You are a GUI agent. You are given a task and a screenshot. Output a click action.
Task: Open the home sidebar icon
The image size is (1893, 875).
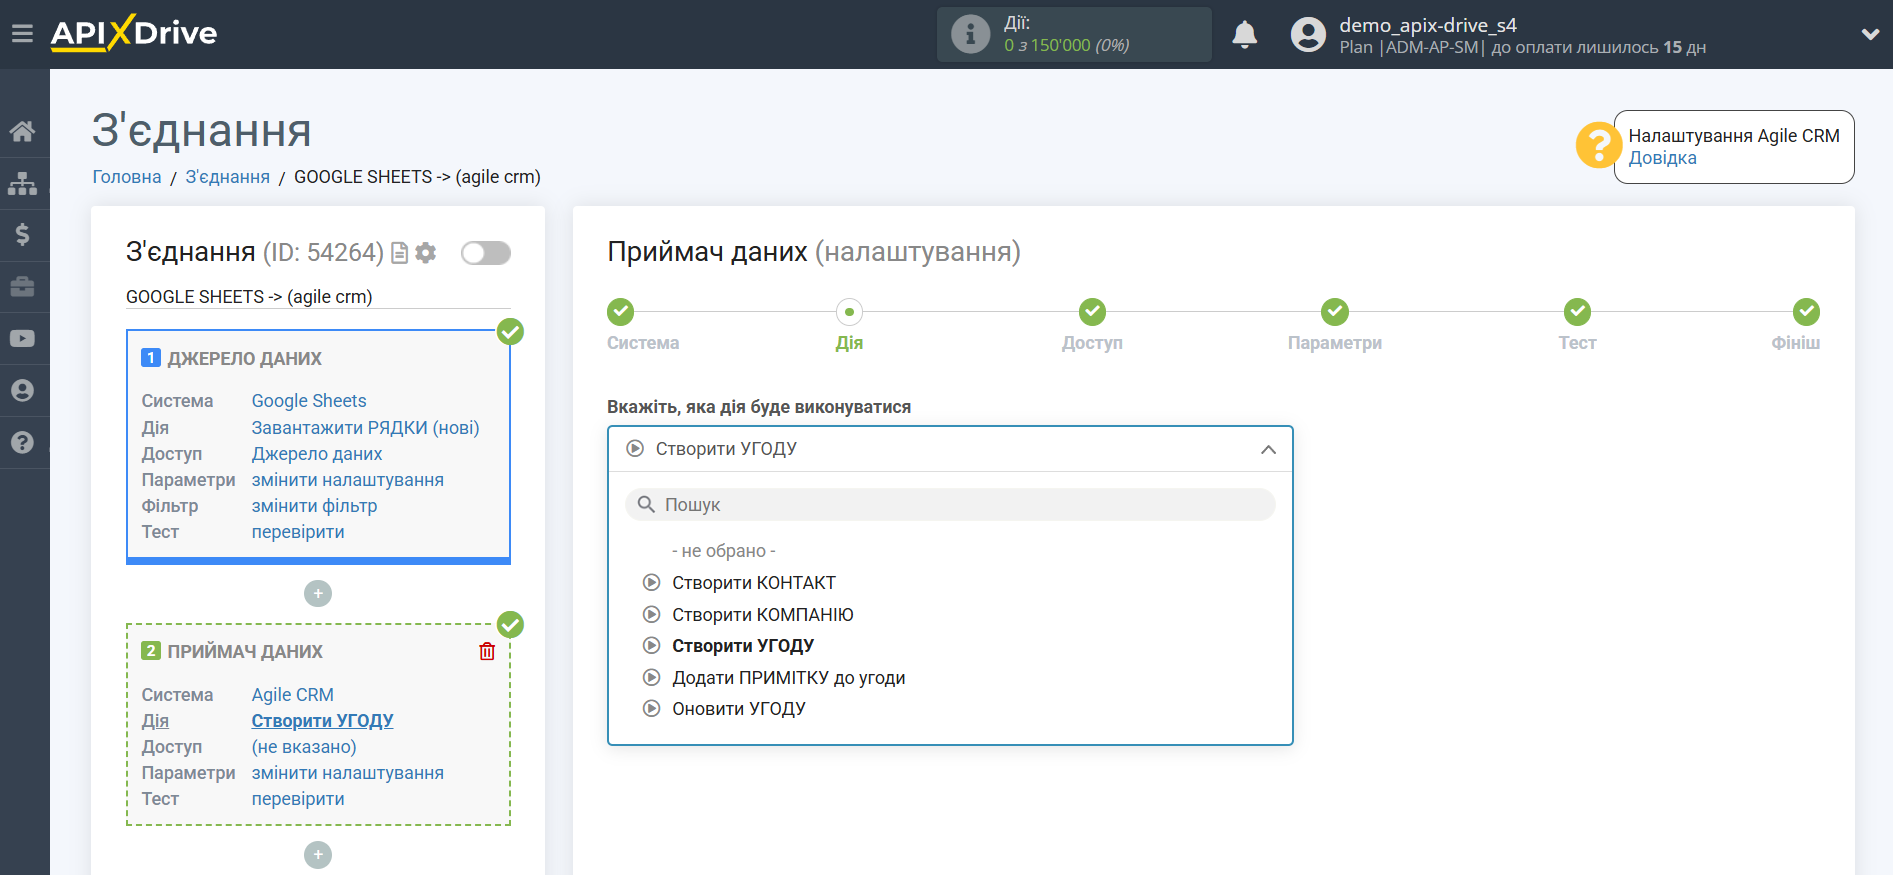tap(22, 131)
